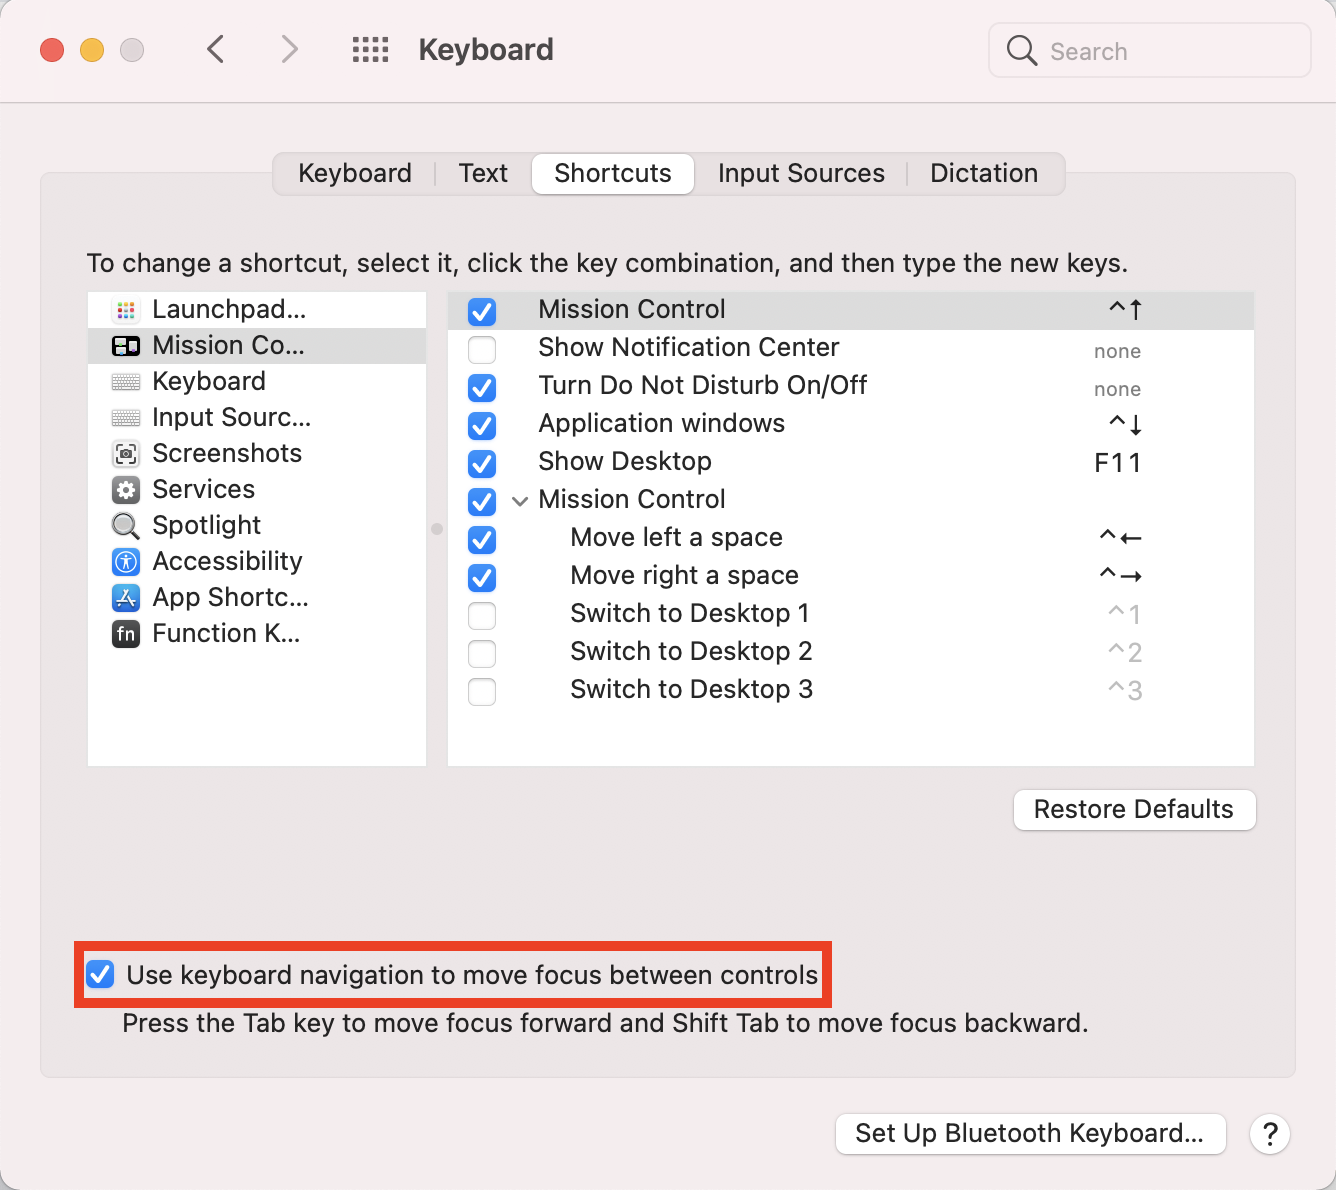Image resolution: width=1336 pixels, height=1190 pixels.
Task: Click the Function Keys fn icon
Action: pyautogui.click(x=126, y=634)
